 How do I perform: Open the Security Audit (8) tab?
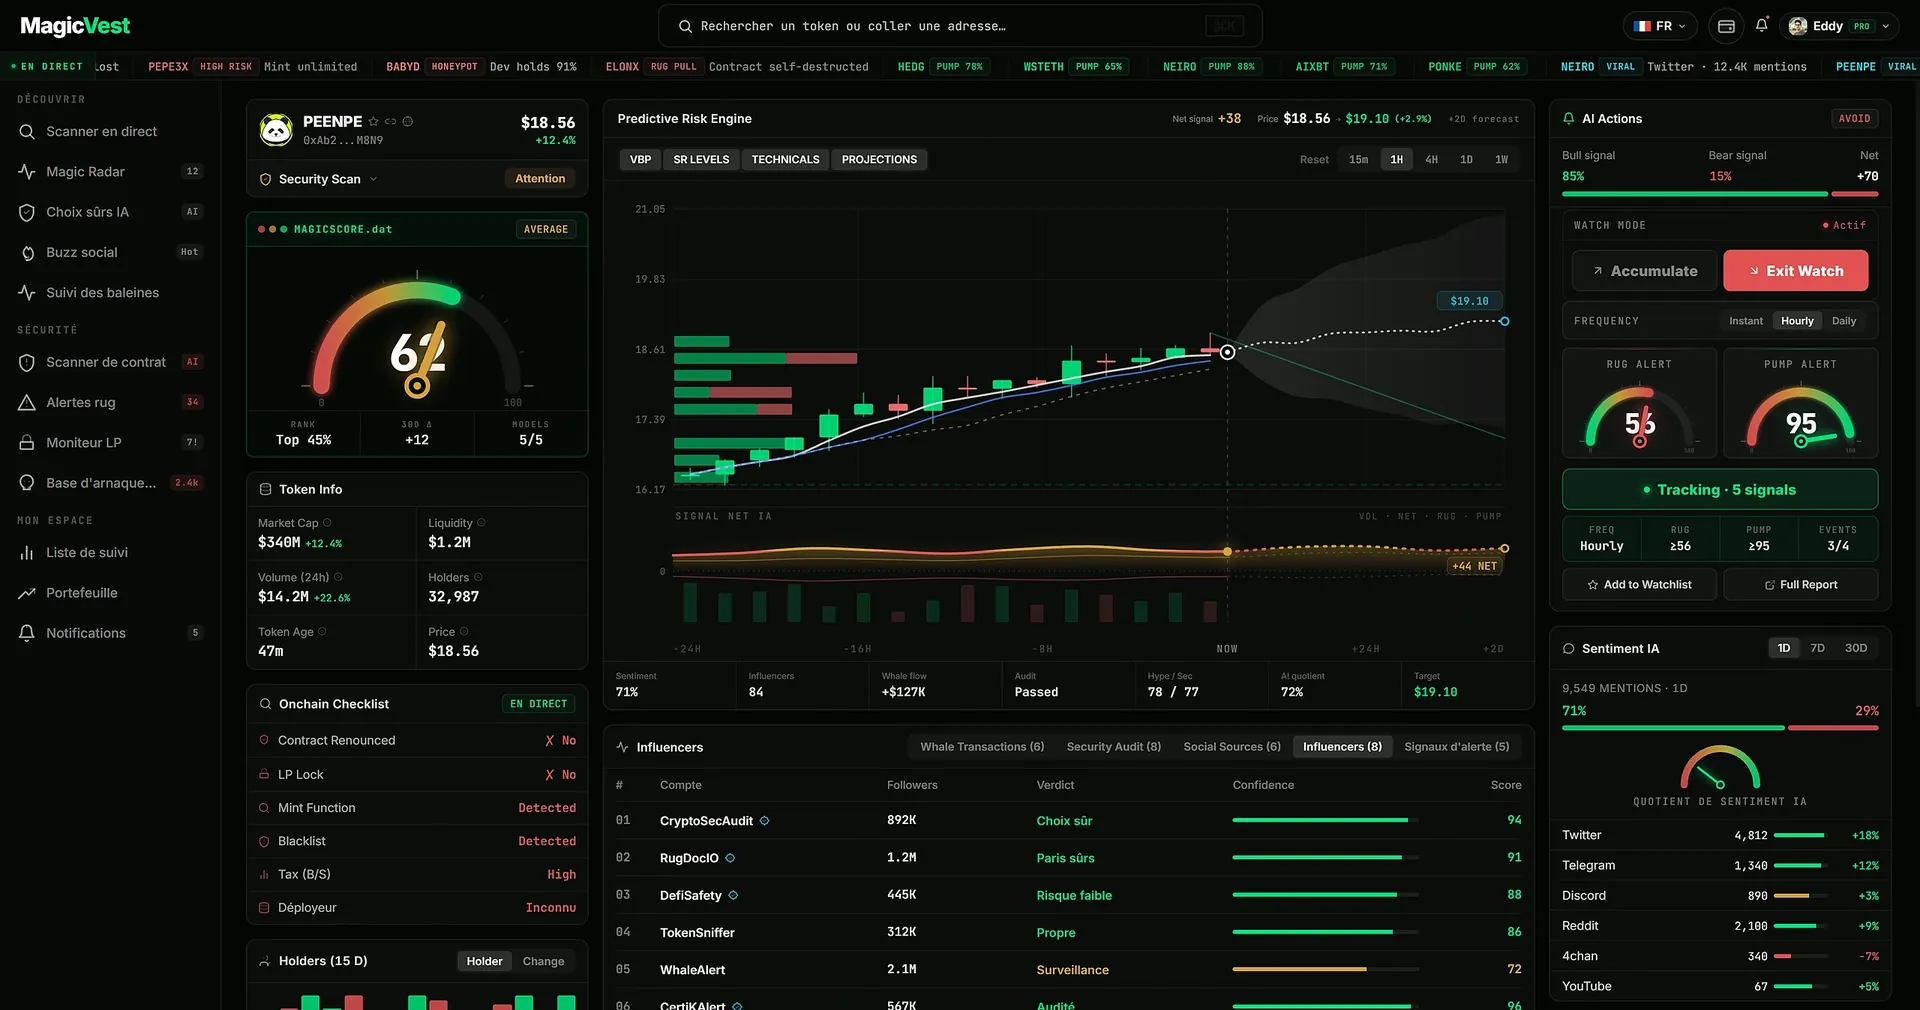click(1113, 747)
